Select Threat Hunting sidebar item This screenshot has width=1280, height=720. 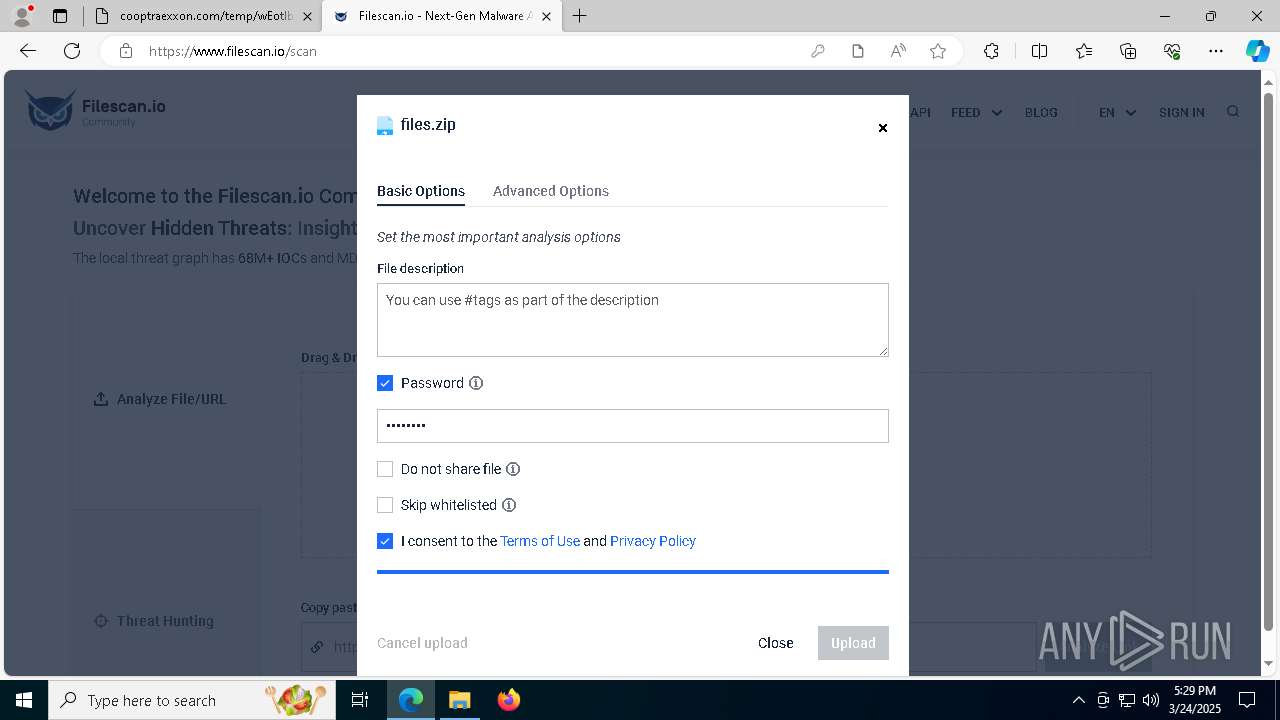(x=154, y=621)
